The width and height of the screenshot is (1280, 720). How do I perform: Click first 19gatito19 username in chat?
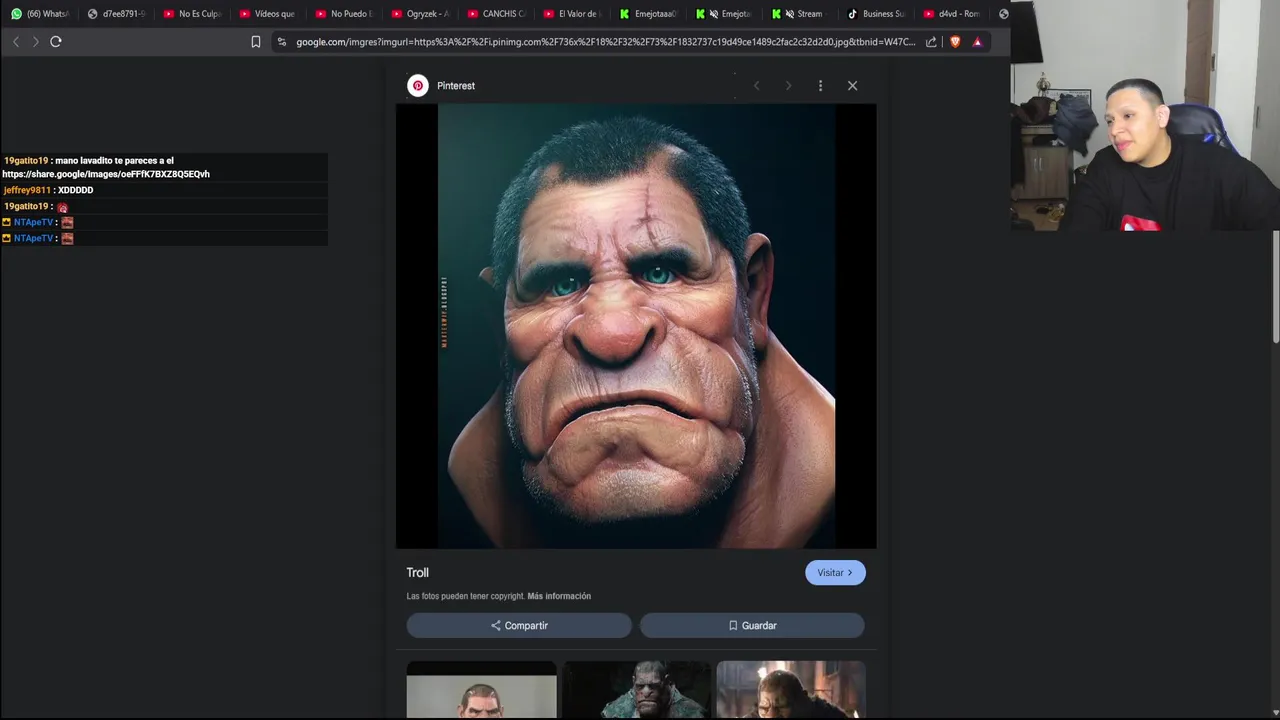click(26, 161)
